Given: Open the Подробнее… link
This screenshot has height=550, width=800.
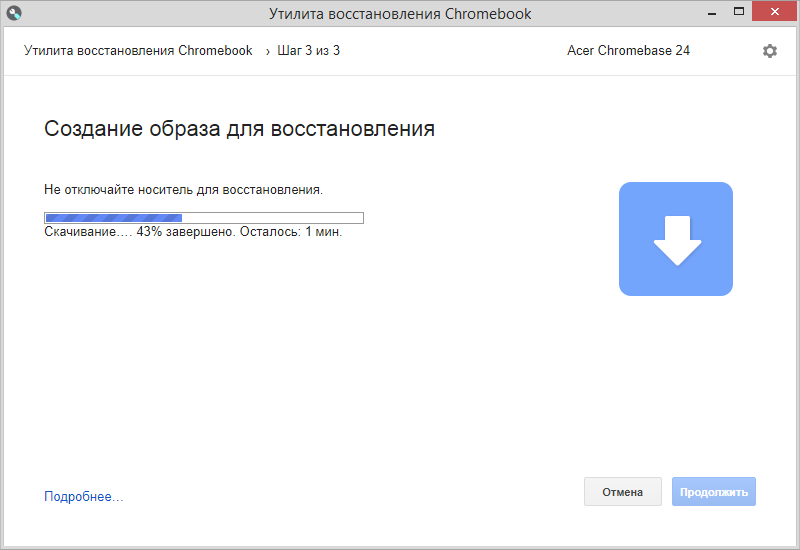Looking at the screenshot, I should pyautogui.click(x=84, y=496).
